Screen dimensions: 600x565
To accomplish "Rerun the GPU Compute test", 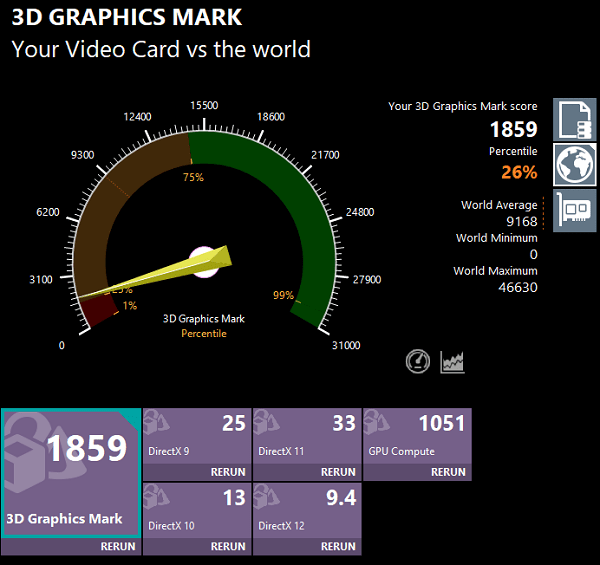I will [x=448, y=472].
